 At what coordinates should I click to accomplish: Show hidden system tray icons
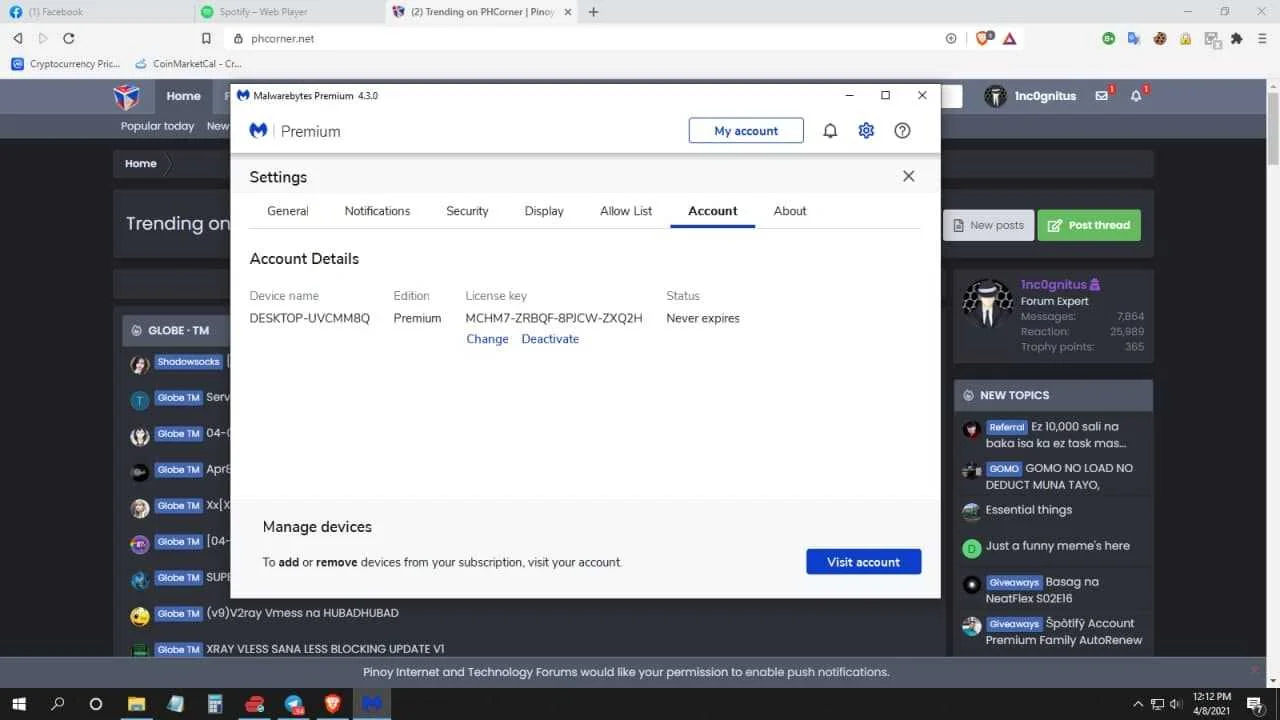(x=1137, y=704)
